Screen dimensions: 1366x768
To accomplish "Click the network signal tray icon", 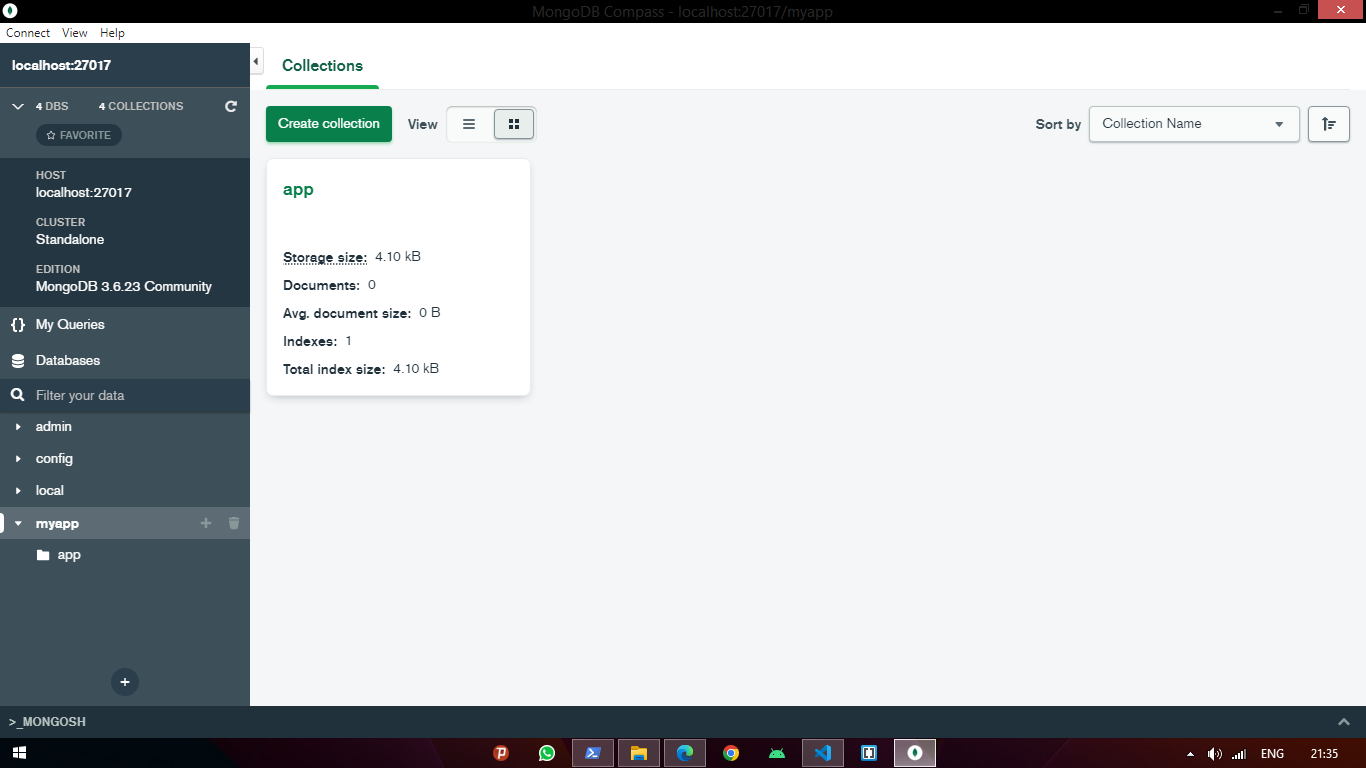I will 1239,754.
